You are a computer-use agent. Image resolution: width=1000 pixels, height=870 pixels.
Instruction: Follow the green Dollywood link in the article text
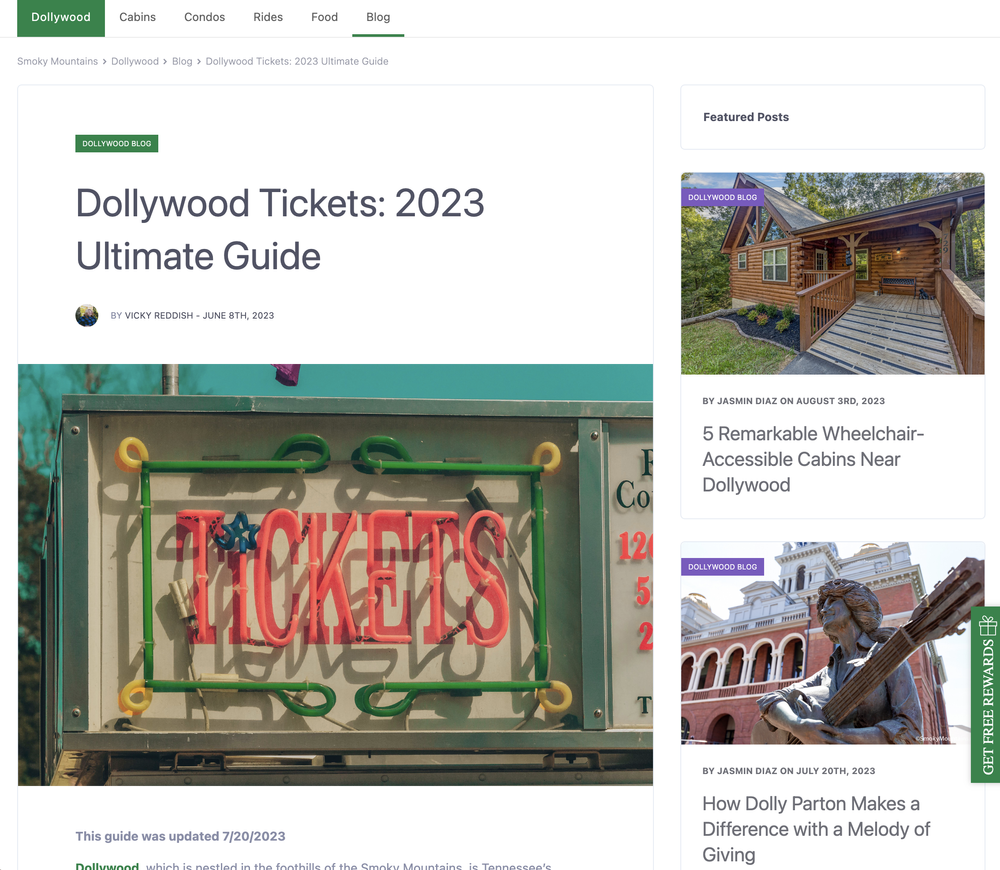(x=107, y=866)
